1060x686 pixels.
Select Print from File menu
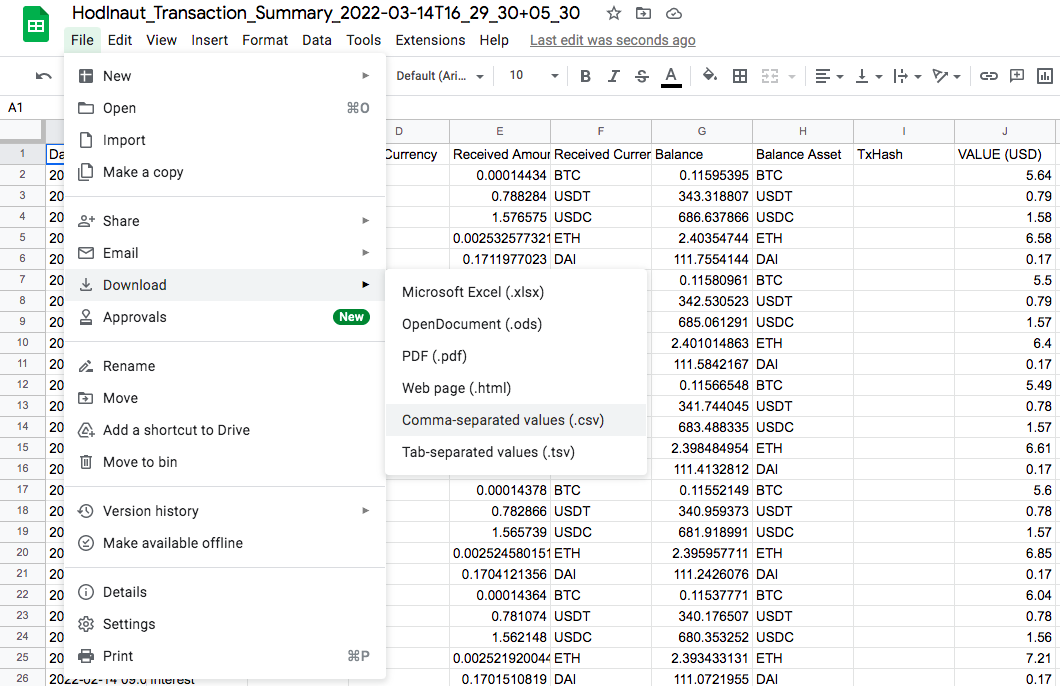coord(225,656)
